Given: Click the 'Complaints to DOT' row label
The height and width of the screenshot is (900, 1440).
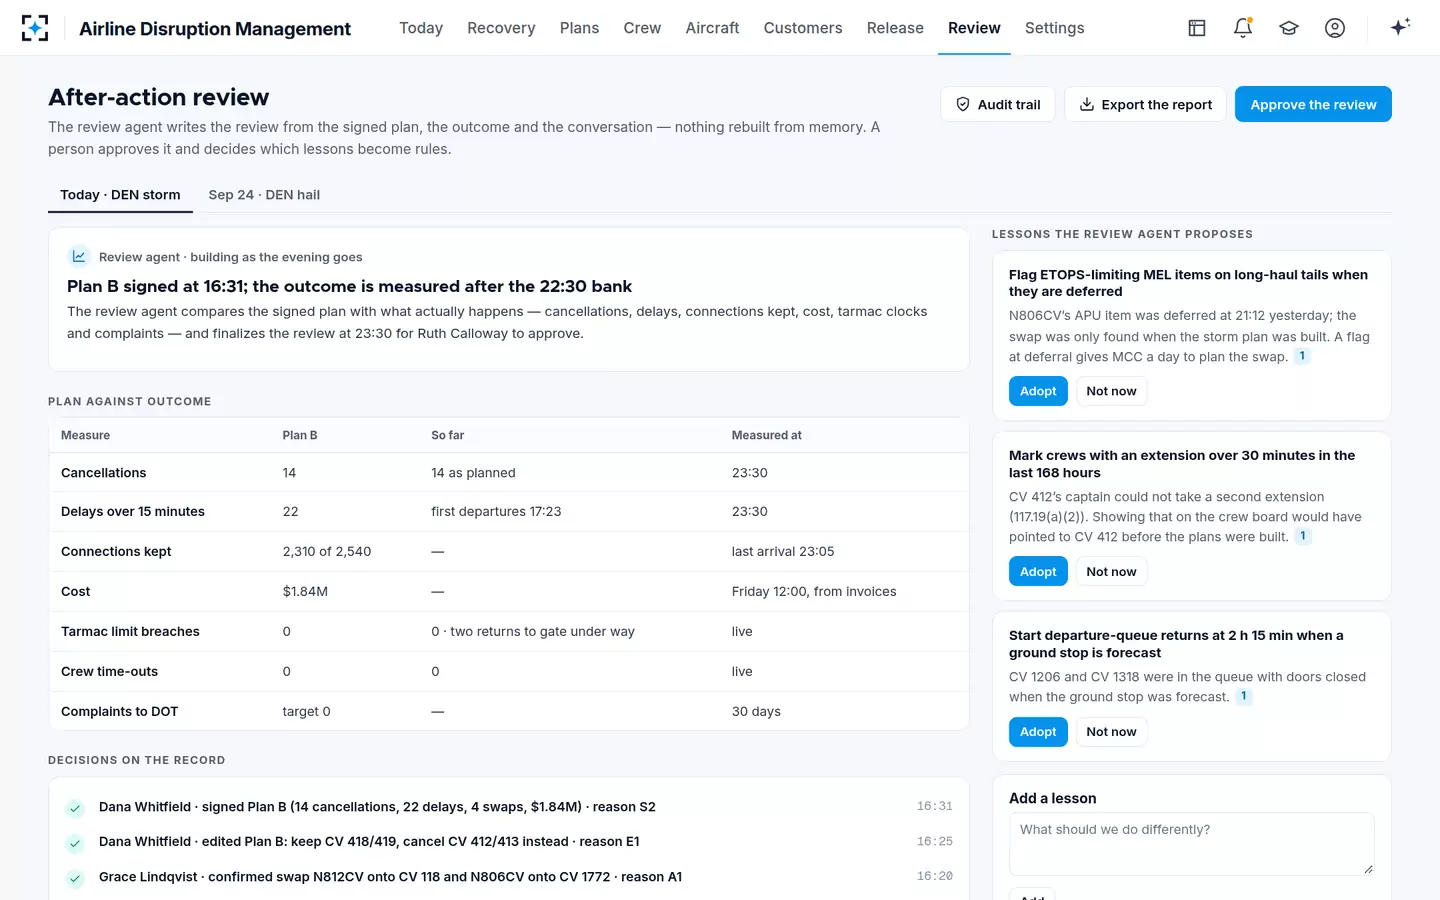Looking at the screenshot, I should click(119, 711).
